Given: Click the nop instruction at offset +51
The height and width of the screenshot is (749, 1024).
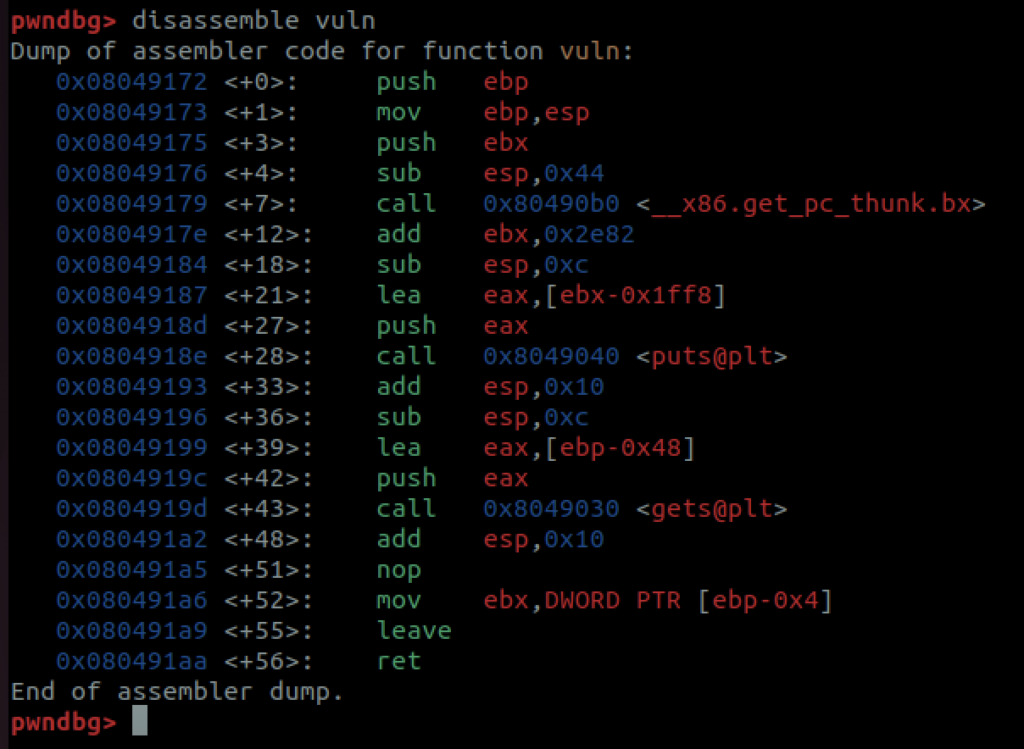Looking at the screenshot, I should pyautogui.click(x=398, y=571).
